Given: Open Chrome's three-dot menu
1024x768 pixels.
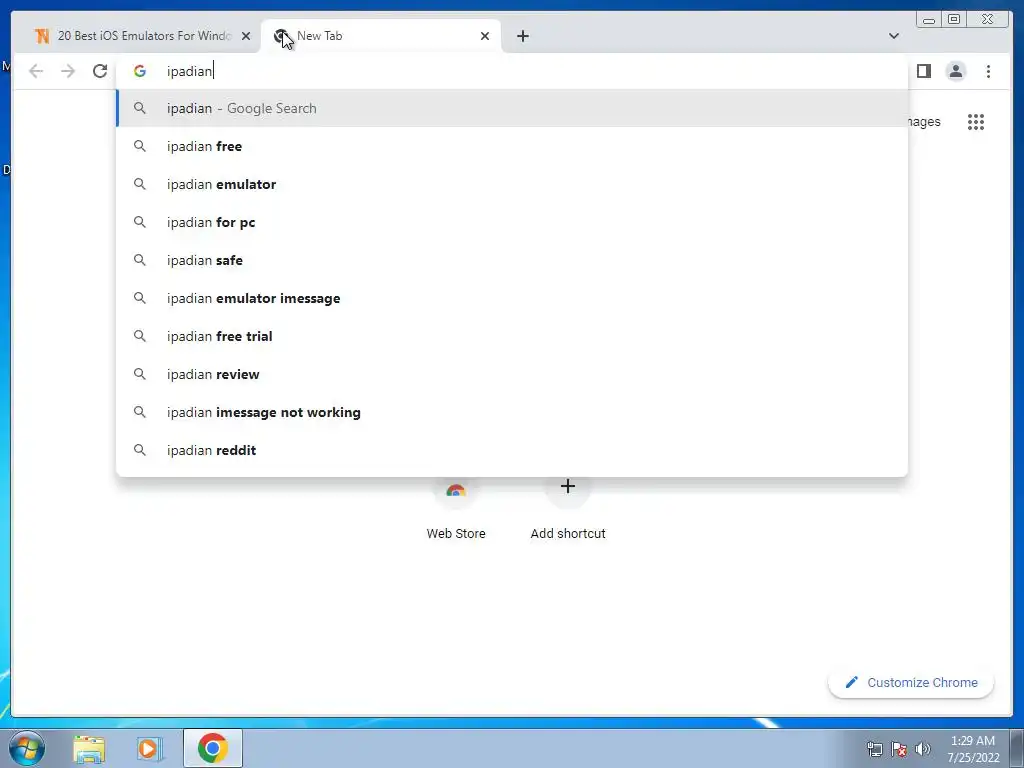Looking at the screenshot, I should coord(988,71).
